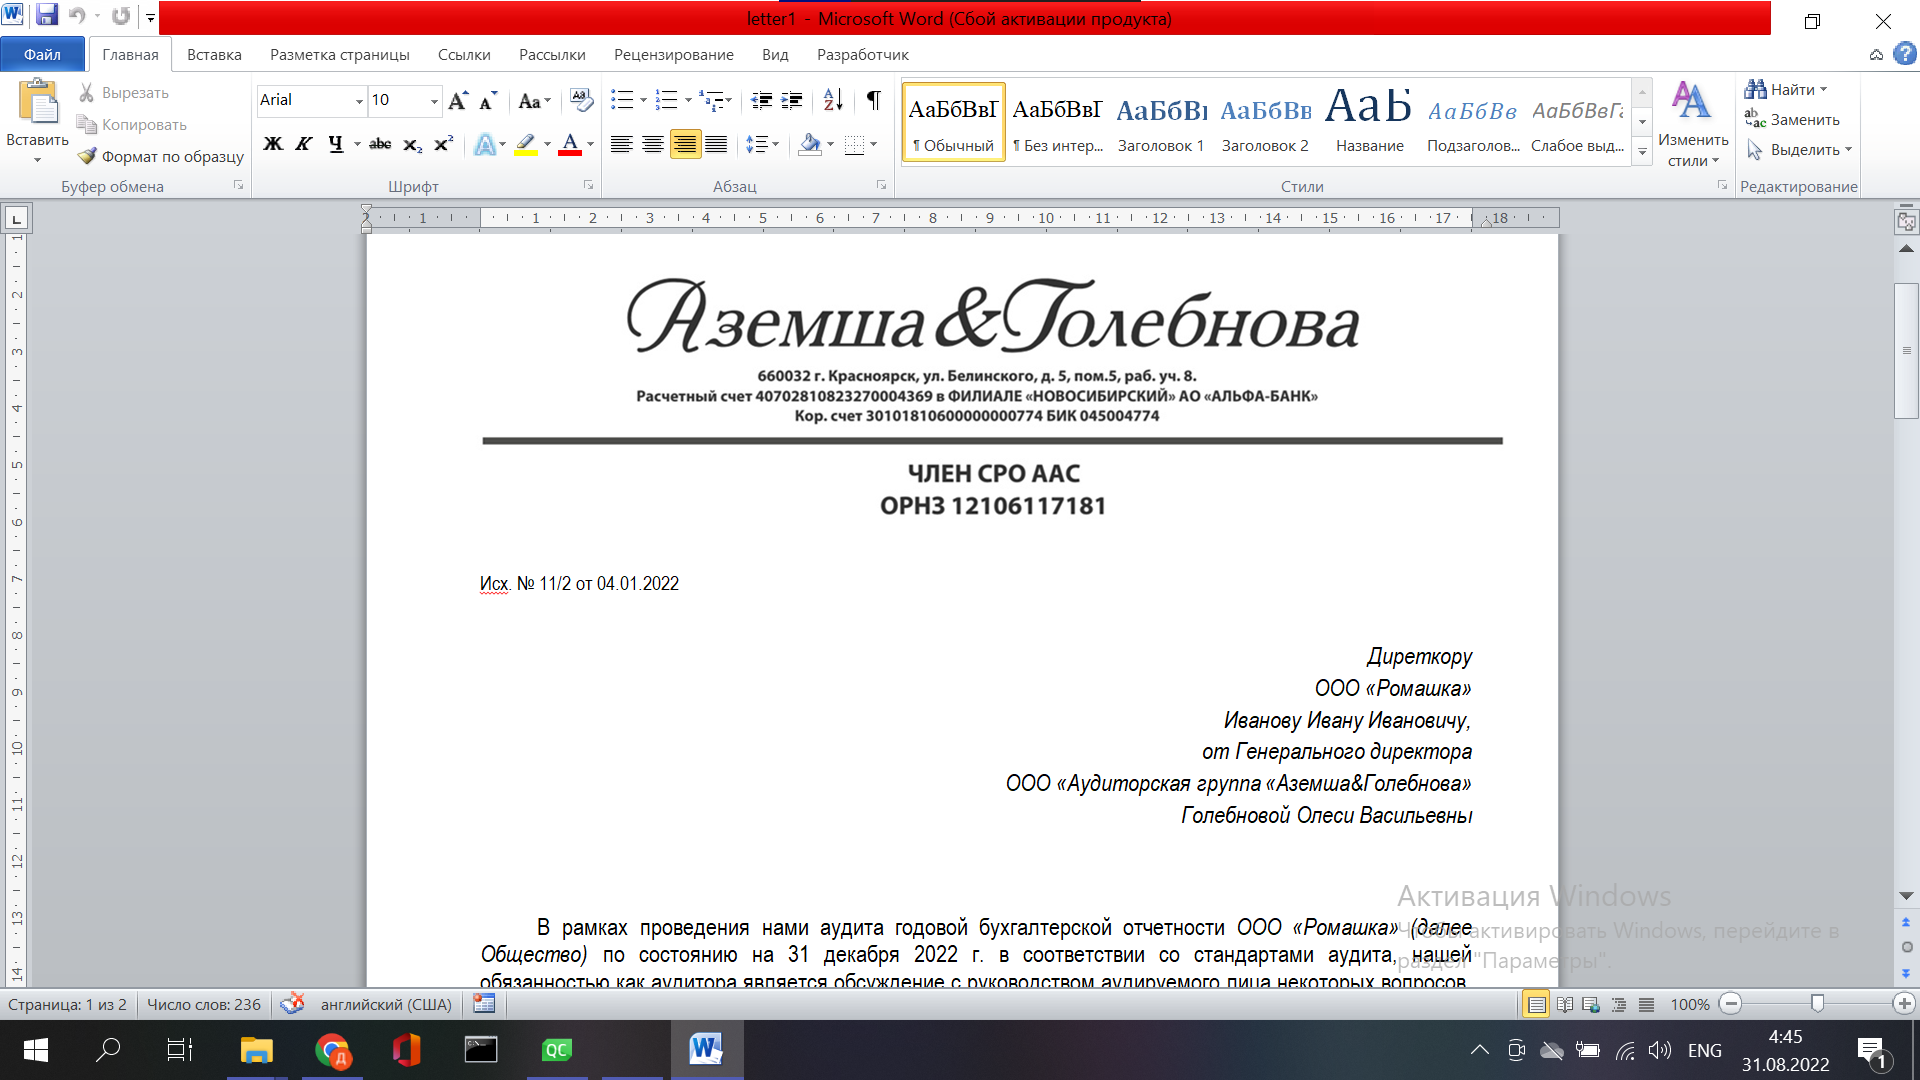Apply the text effects glowing A icon
Viewport: 1920px width, 1080px height.
485,145
